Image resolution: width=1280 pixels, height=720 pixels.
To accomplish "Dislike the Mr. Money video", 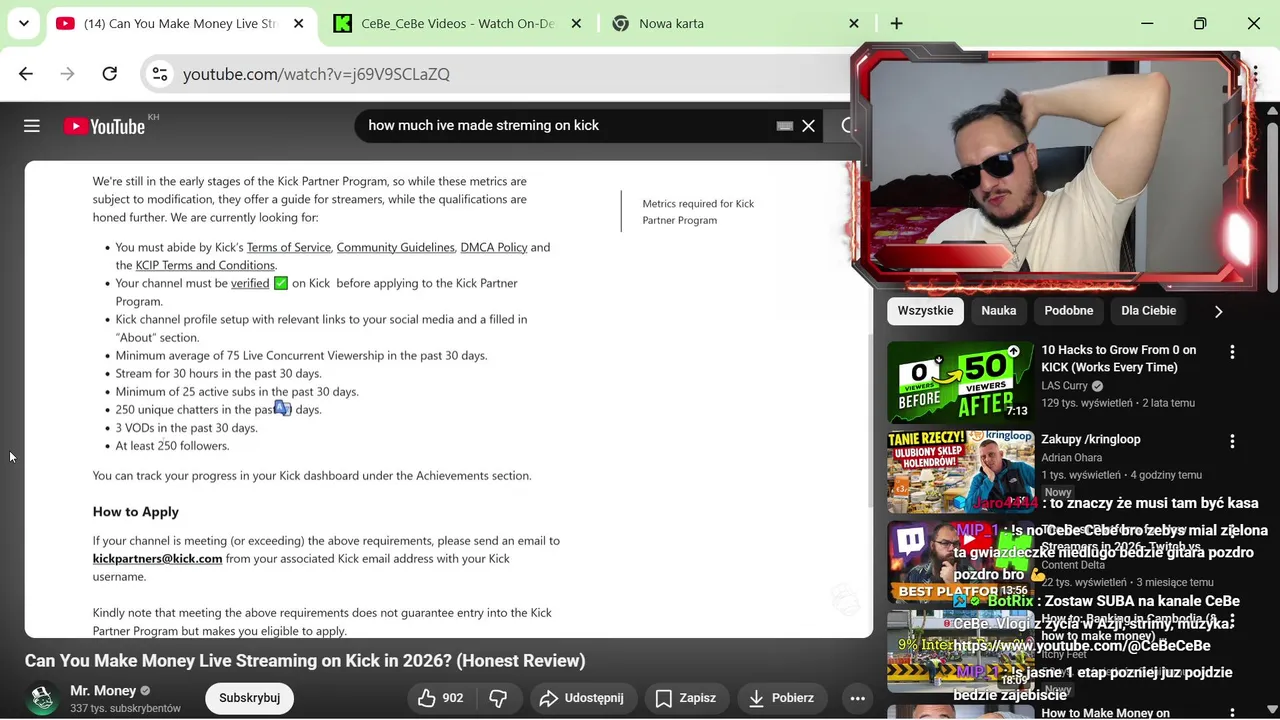I will 498,698.
